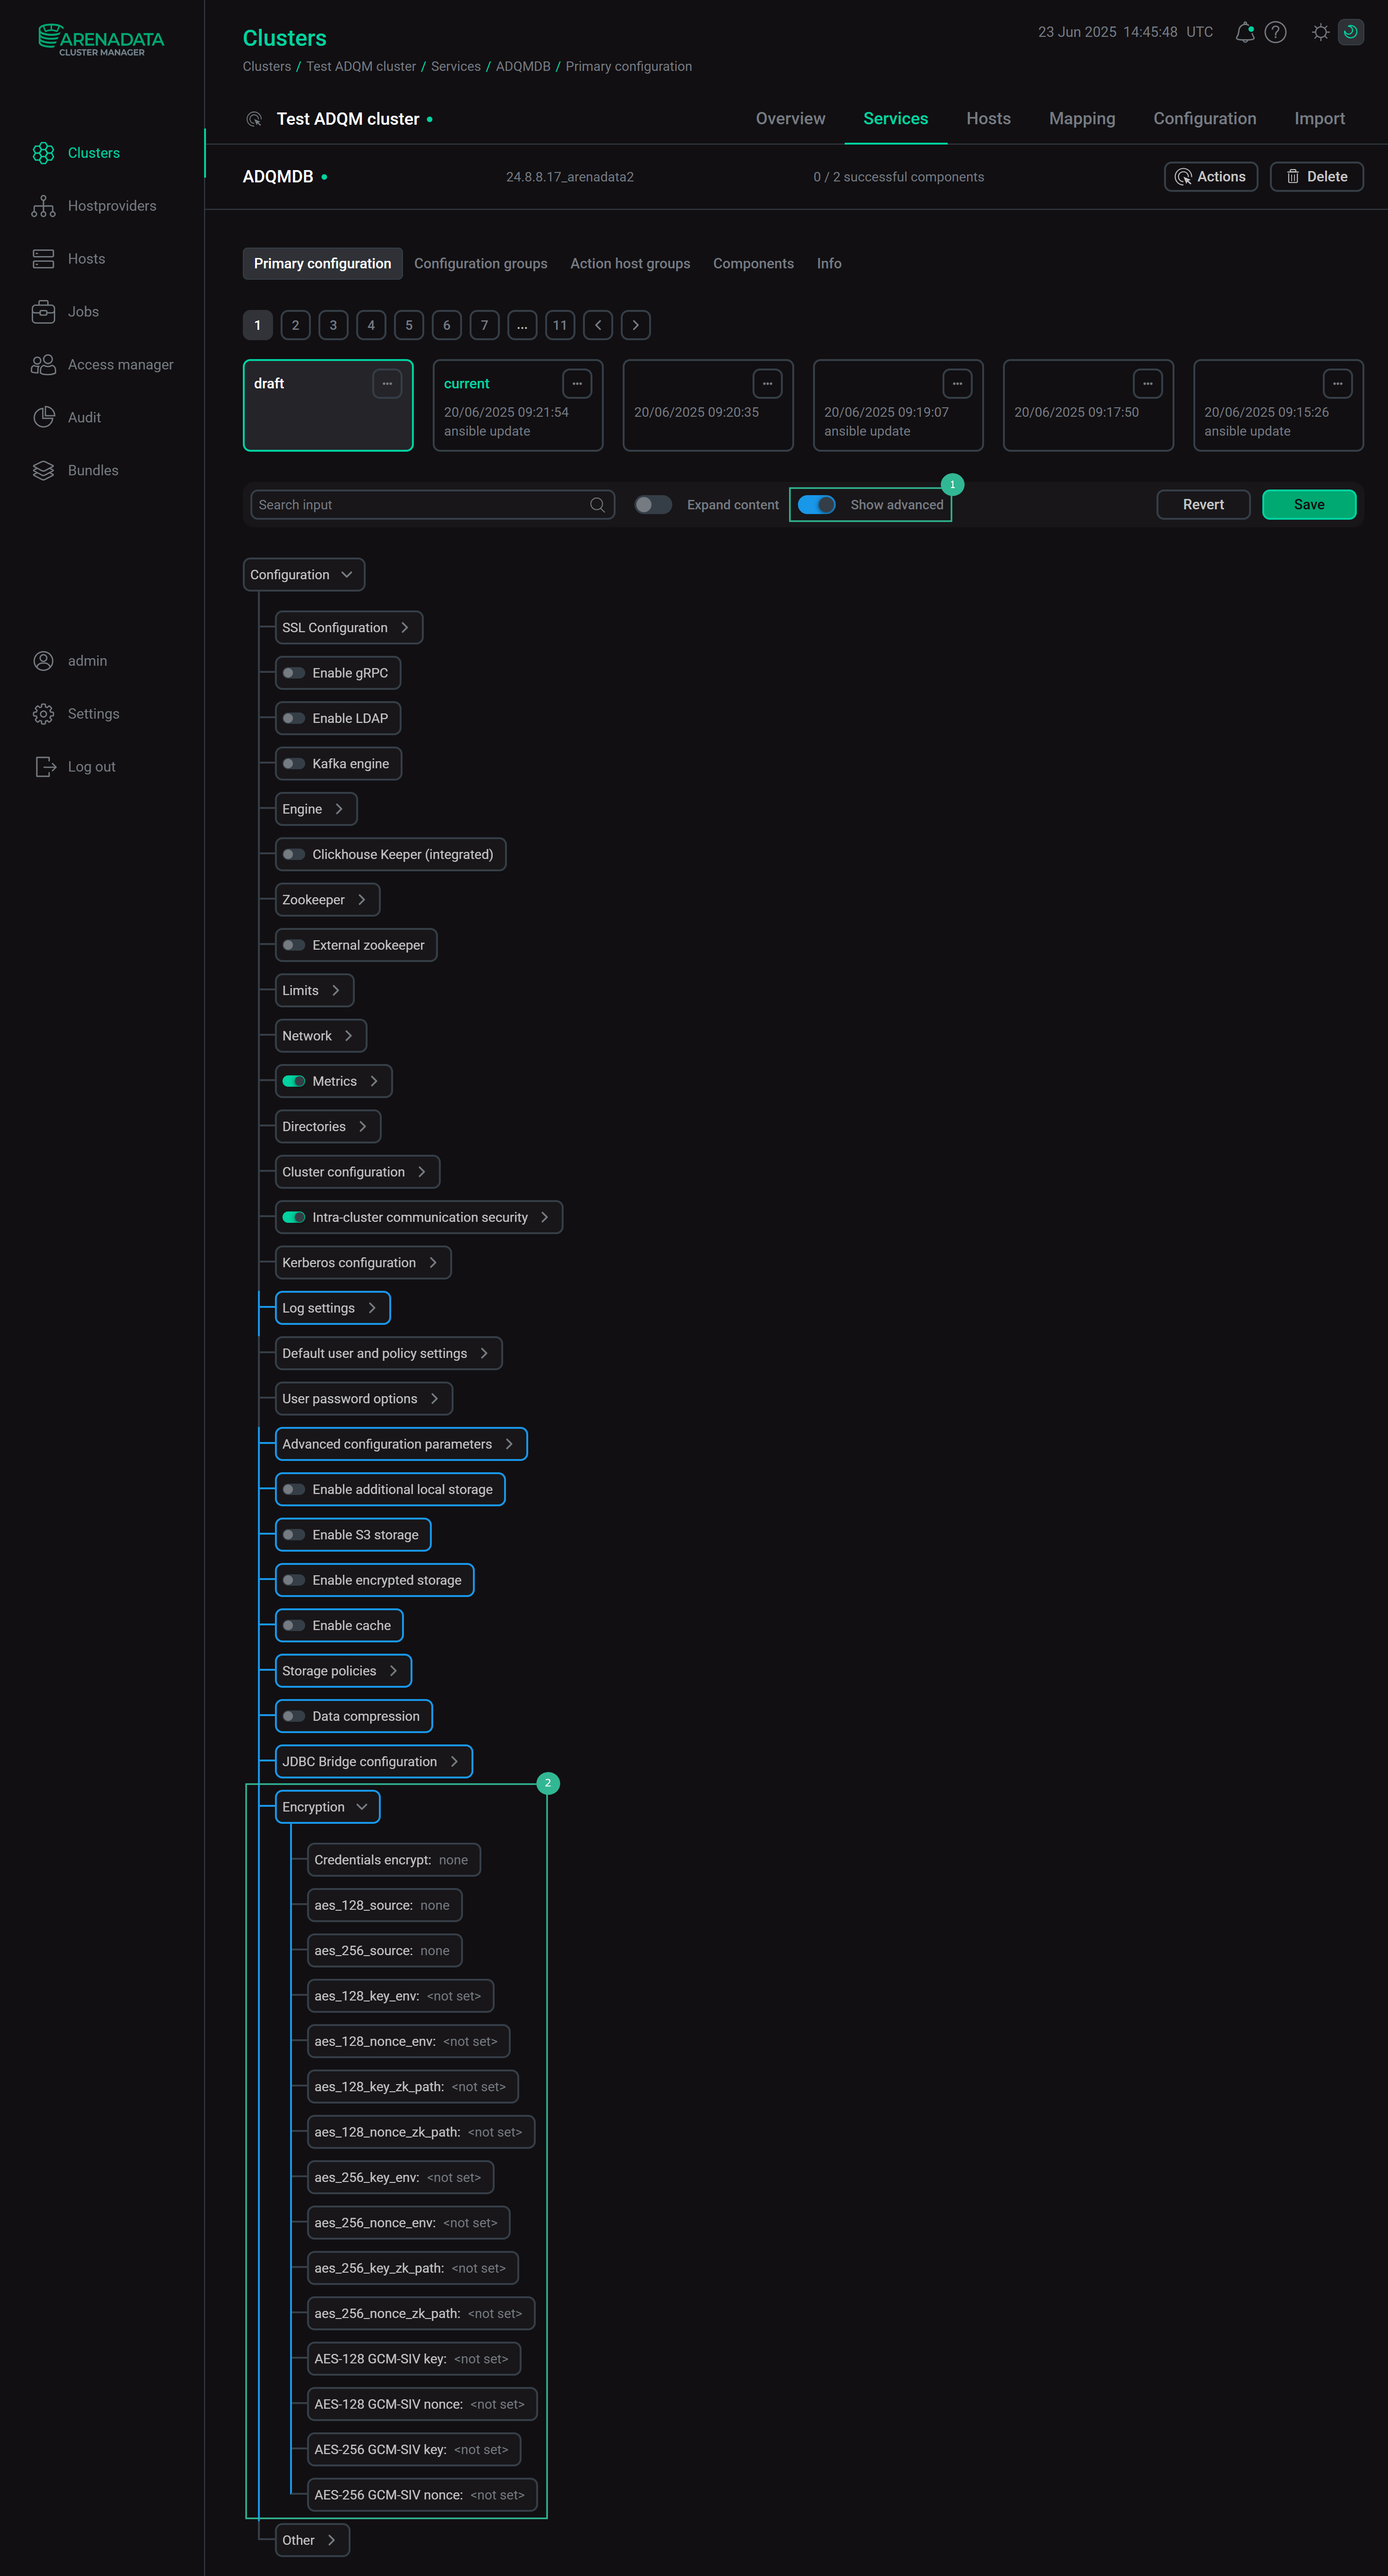Open the Actions button

(1210, 177)
